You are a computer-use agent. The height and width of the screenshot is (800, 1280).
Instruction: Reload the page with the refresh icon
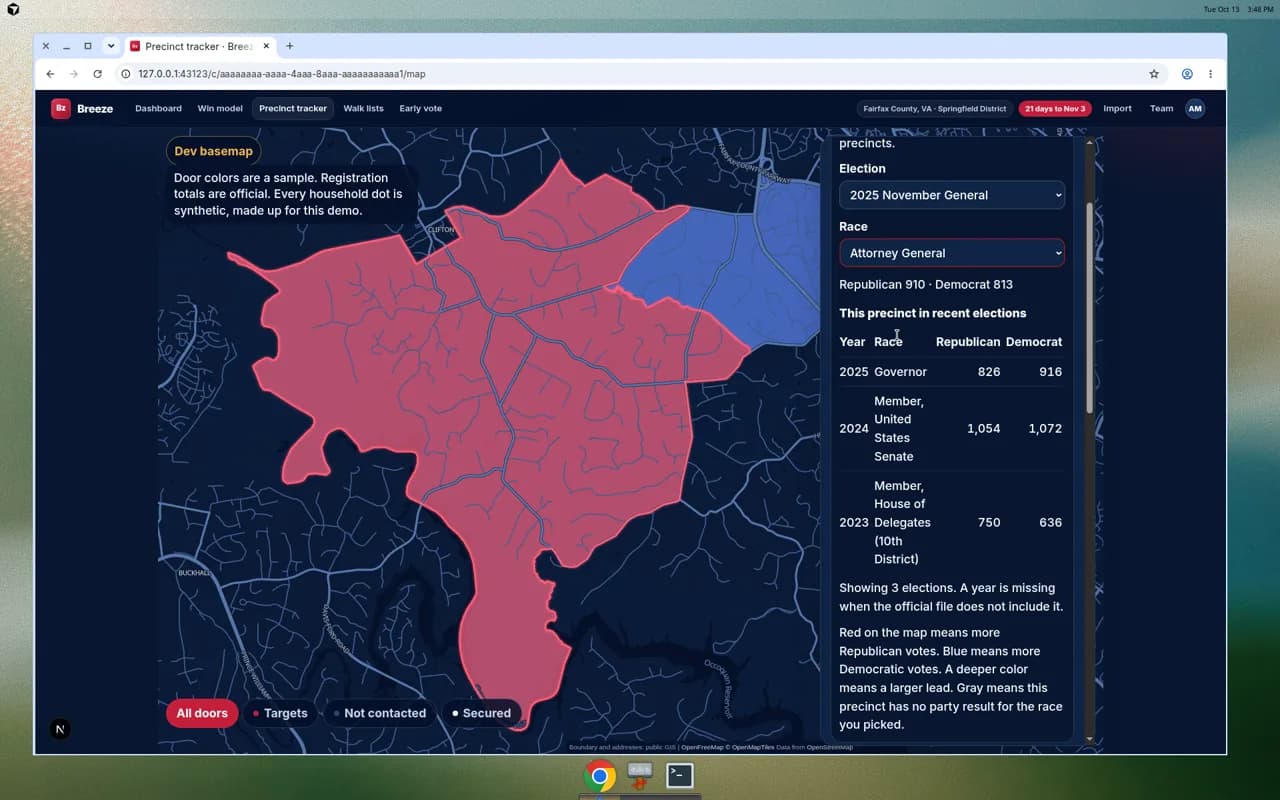click(97, 74)
